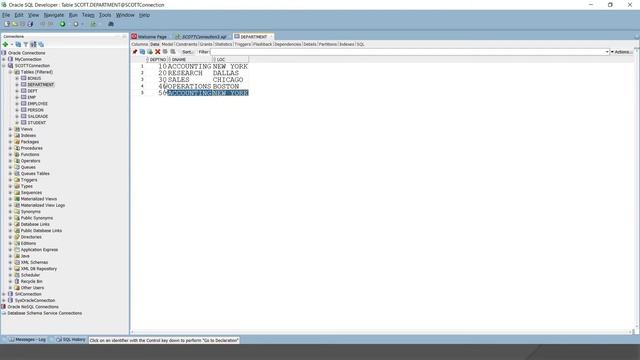Open the Constraints sub-tab
This screenshot has width=640, height=360.
pyautogui.click(x=186, y=44)
